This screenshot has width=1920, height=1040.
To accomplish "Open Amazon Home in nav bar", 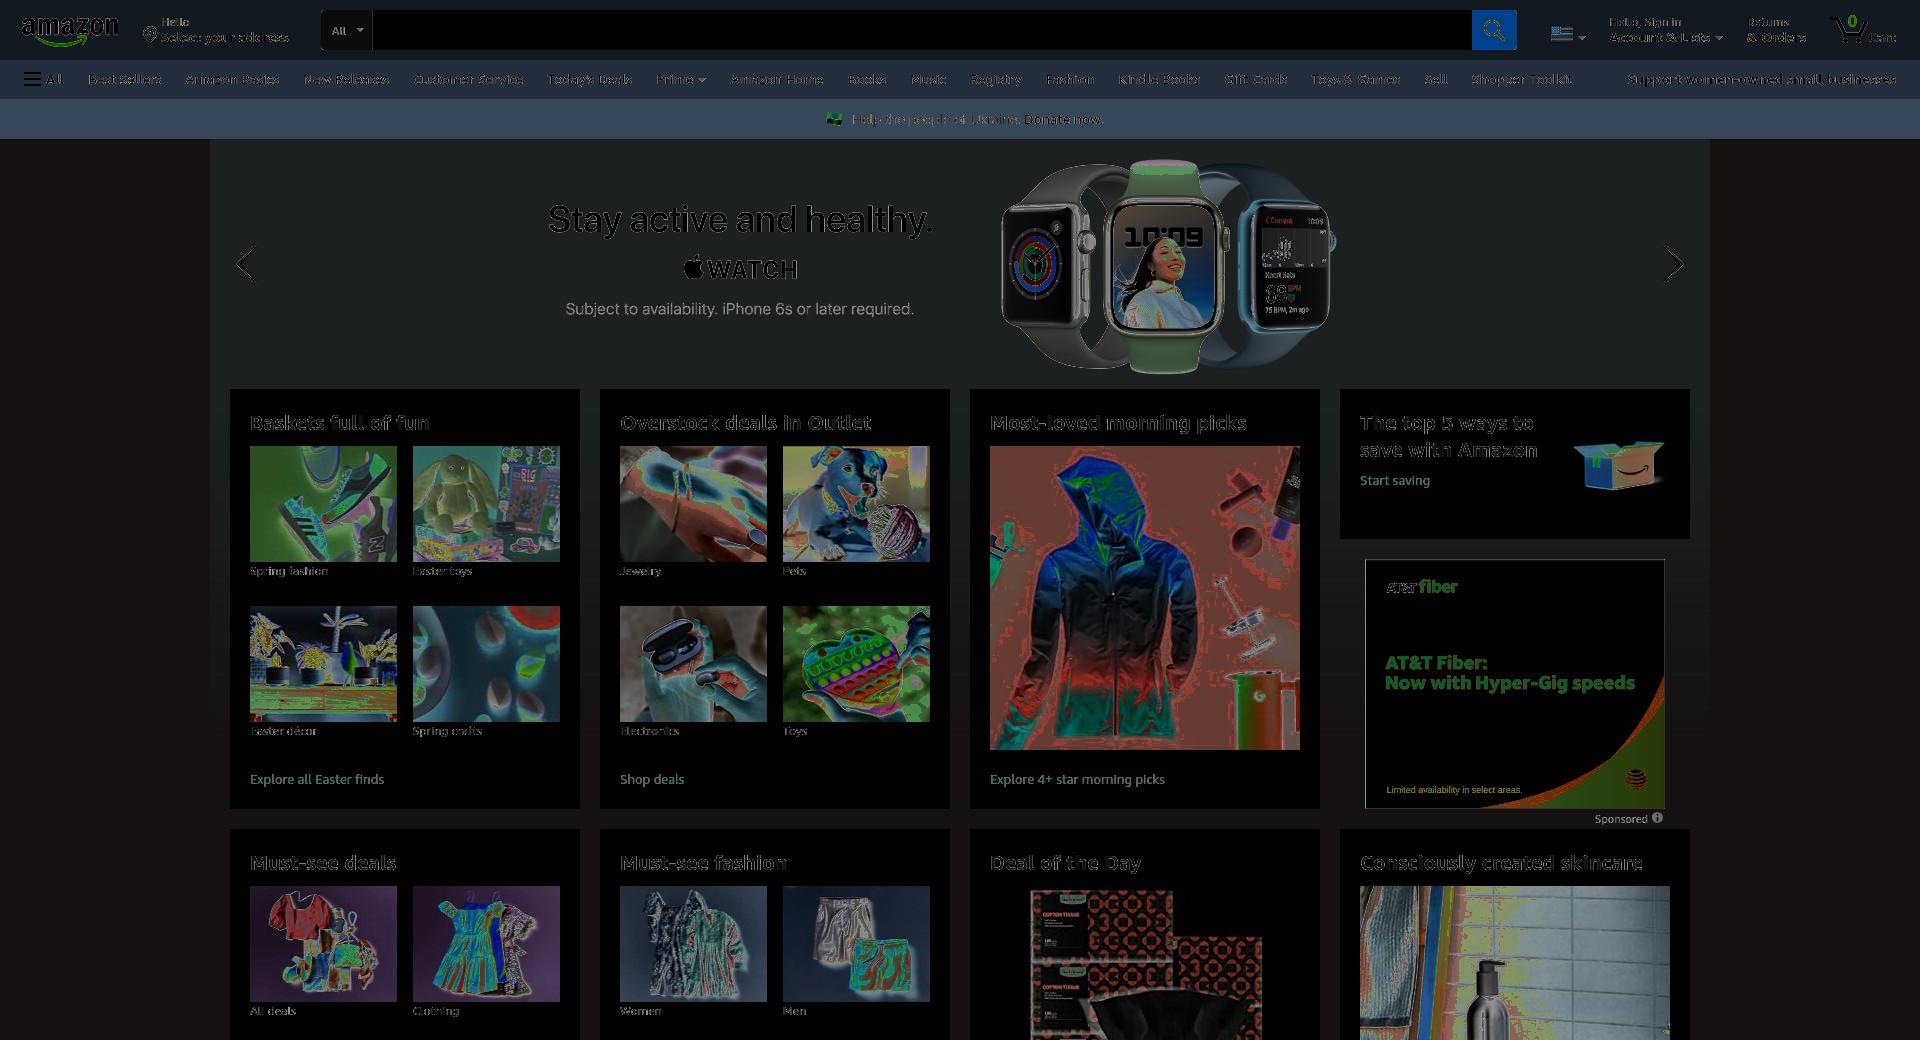I will (776, 79).
